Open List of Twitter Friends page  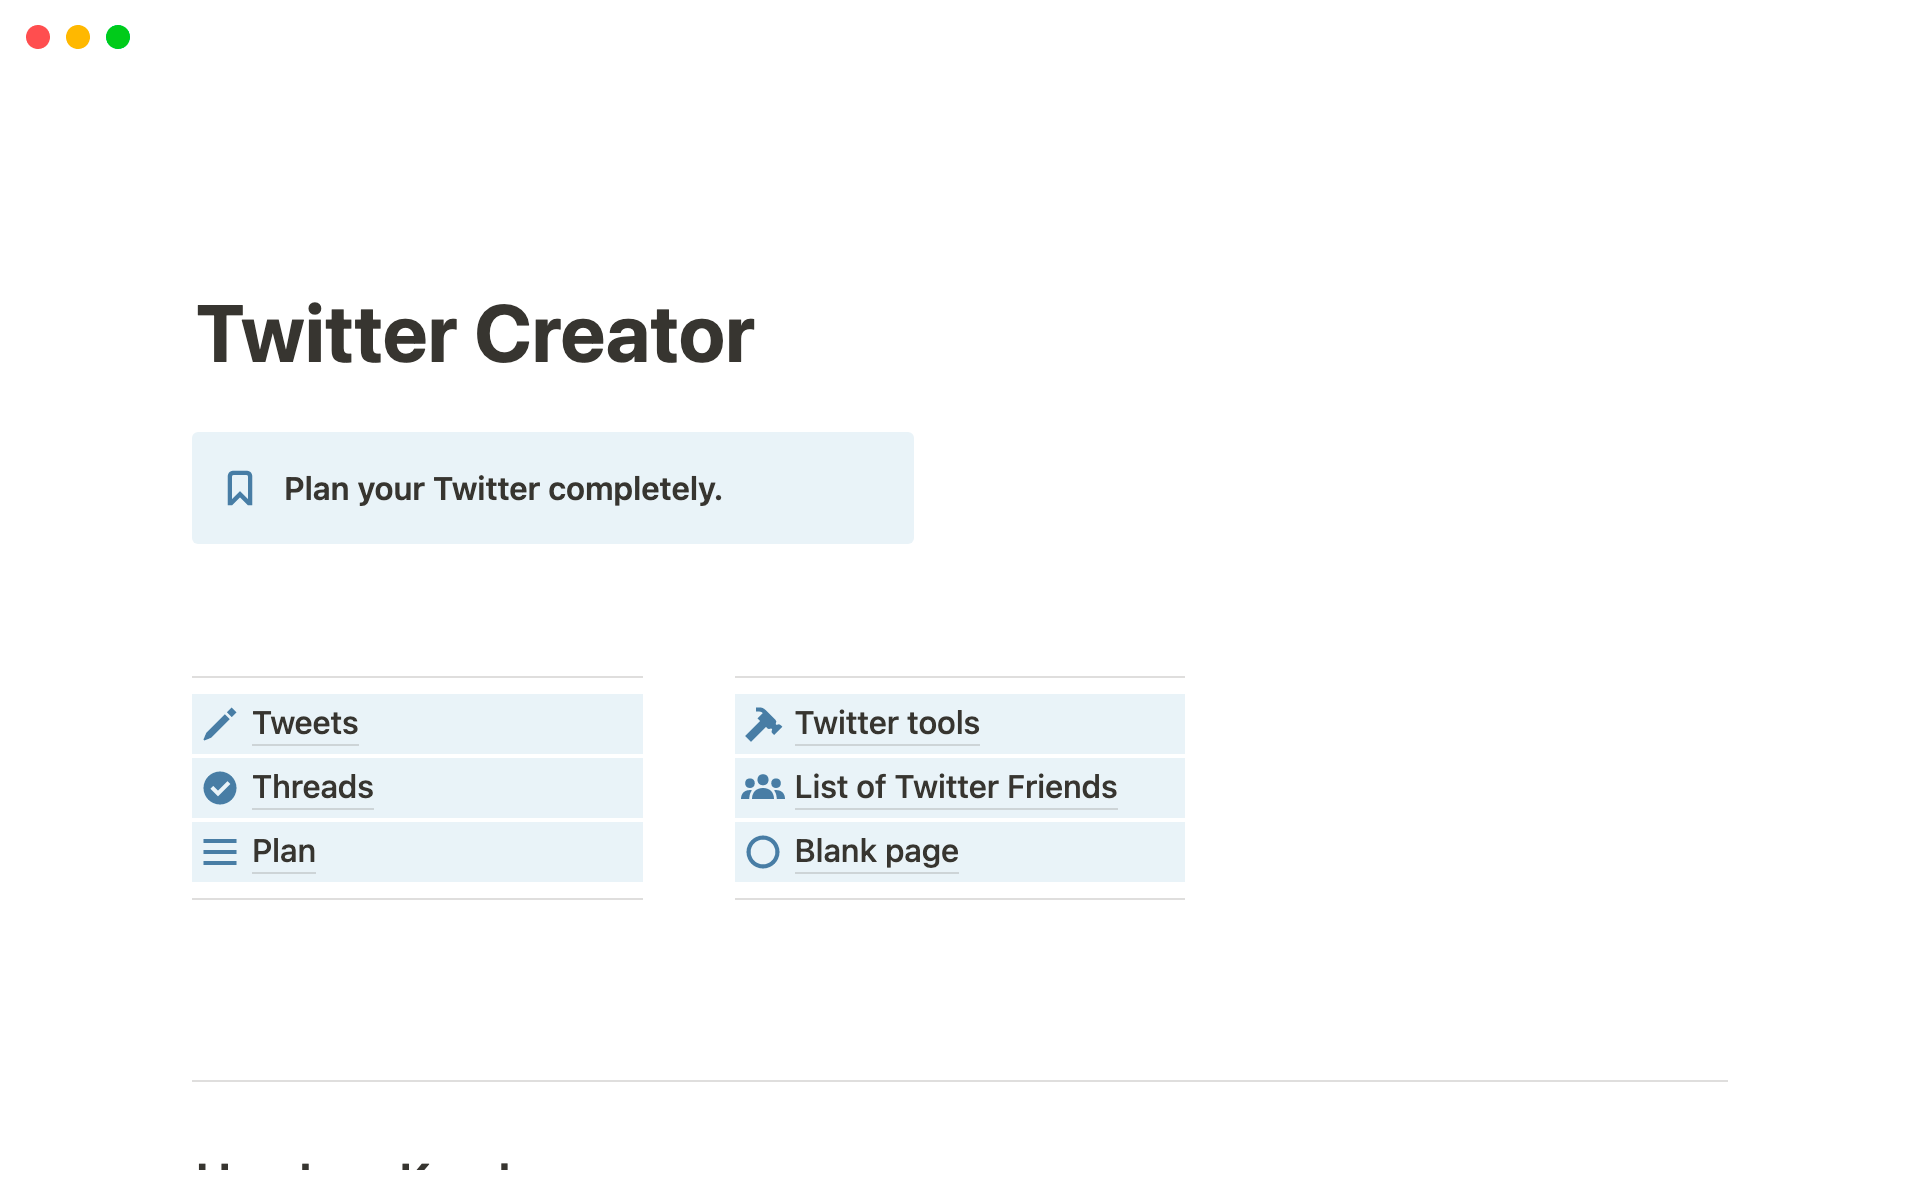955,787
